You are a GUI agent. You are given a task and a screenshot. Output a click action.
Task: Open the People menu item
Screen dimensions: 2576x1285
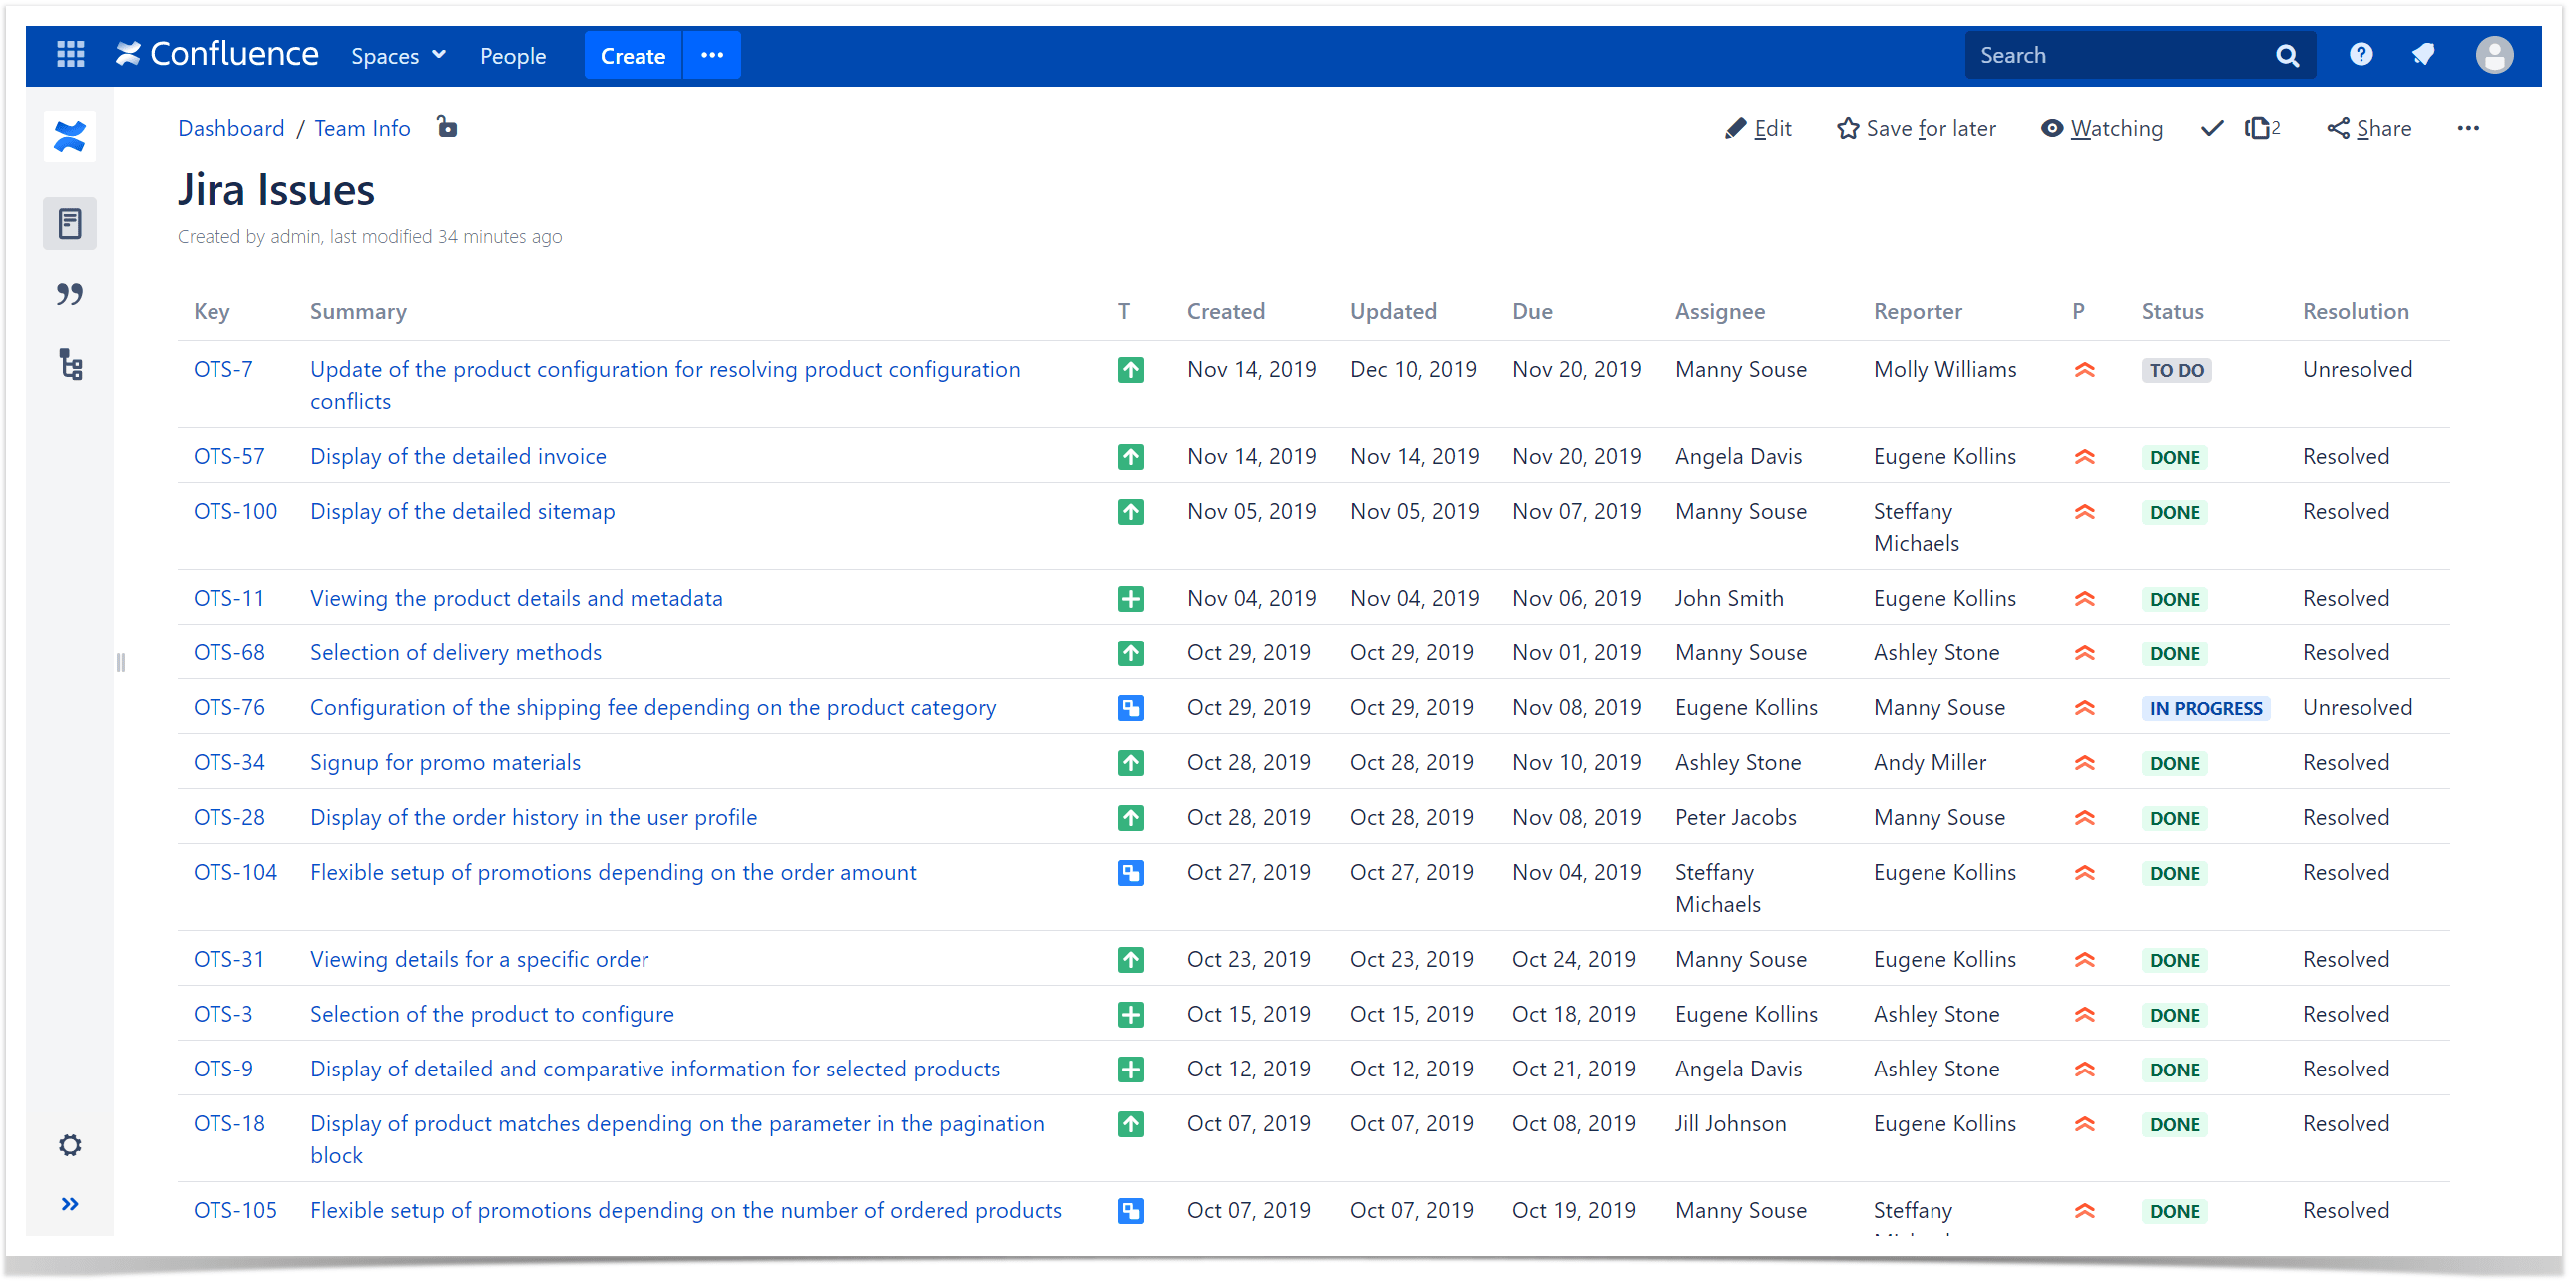pyautogui.click(x=513, y=56)
